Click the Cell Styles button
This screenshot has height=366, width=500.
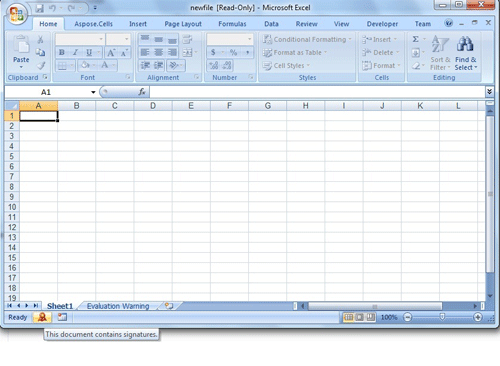click(286, 66)
